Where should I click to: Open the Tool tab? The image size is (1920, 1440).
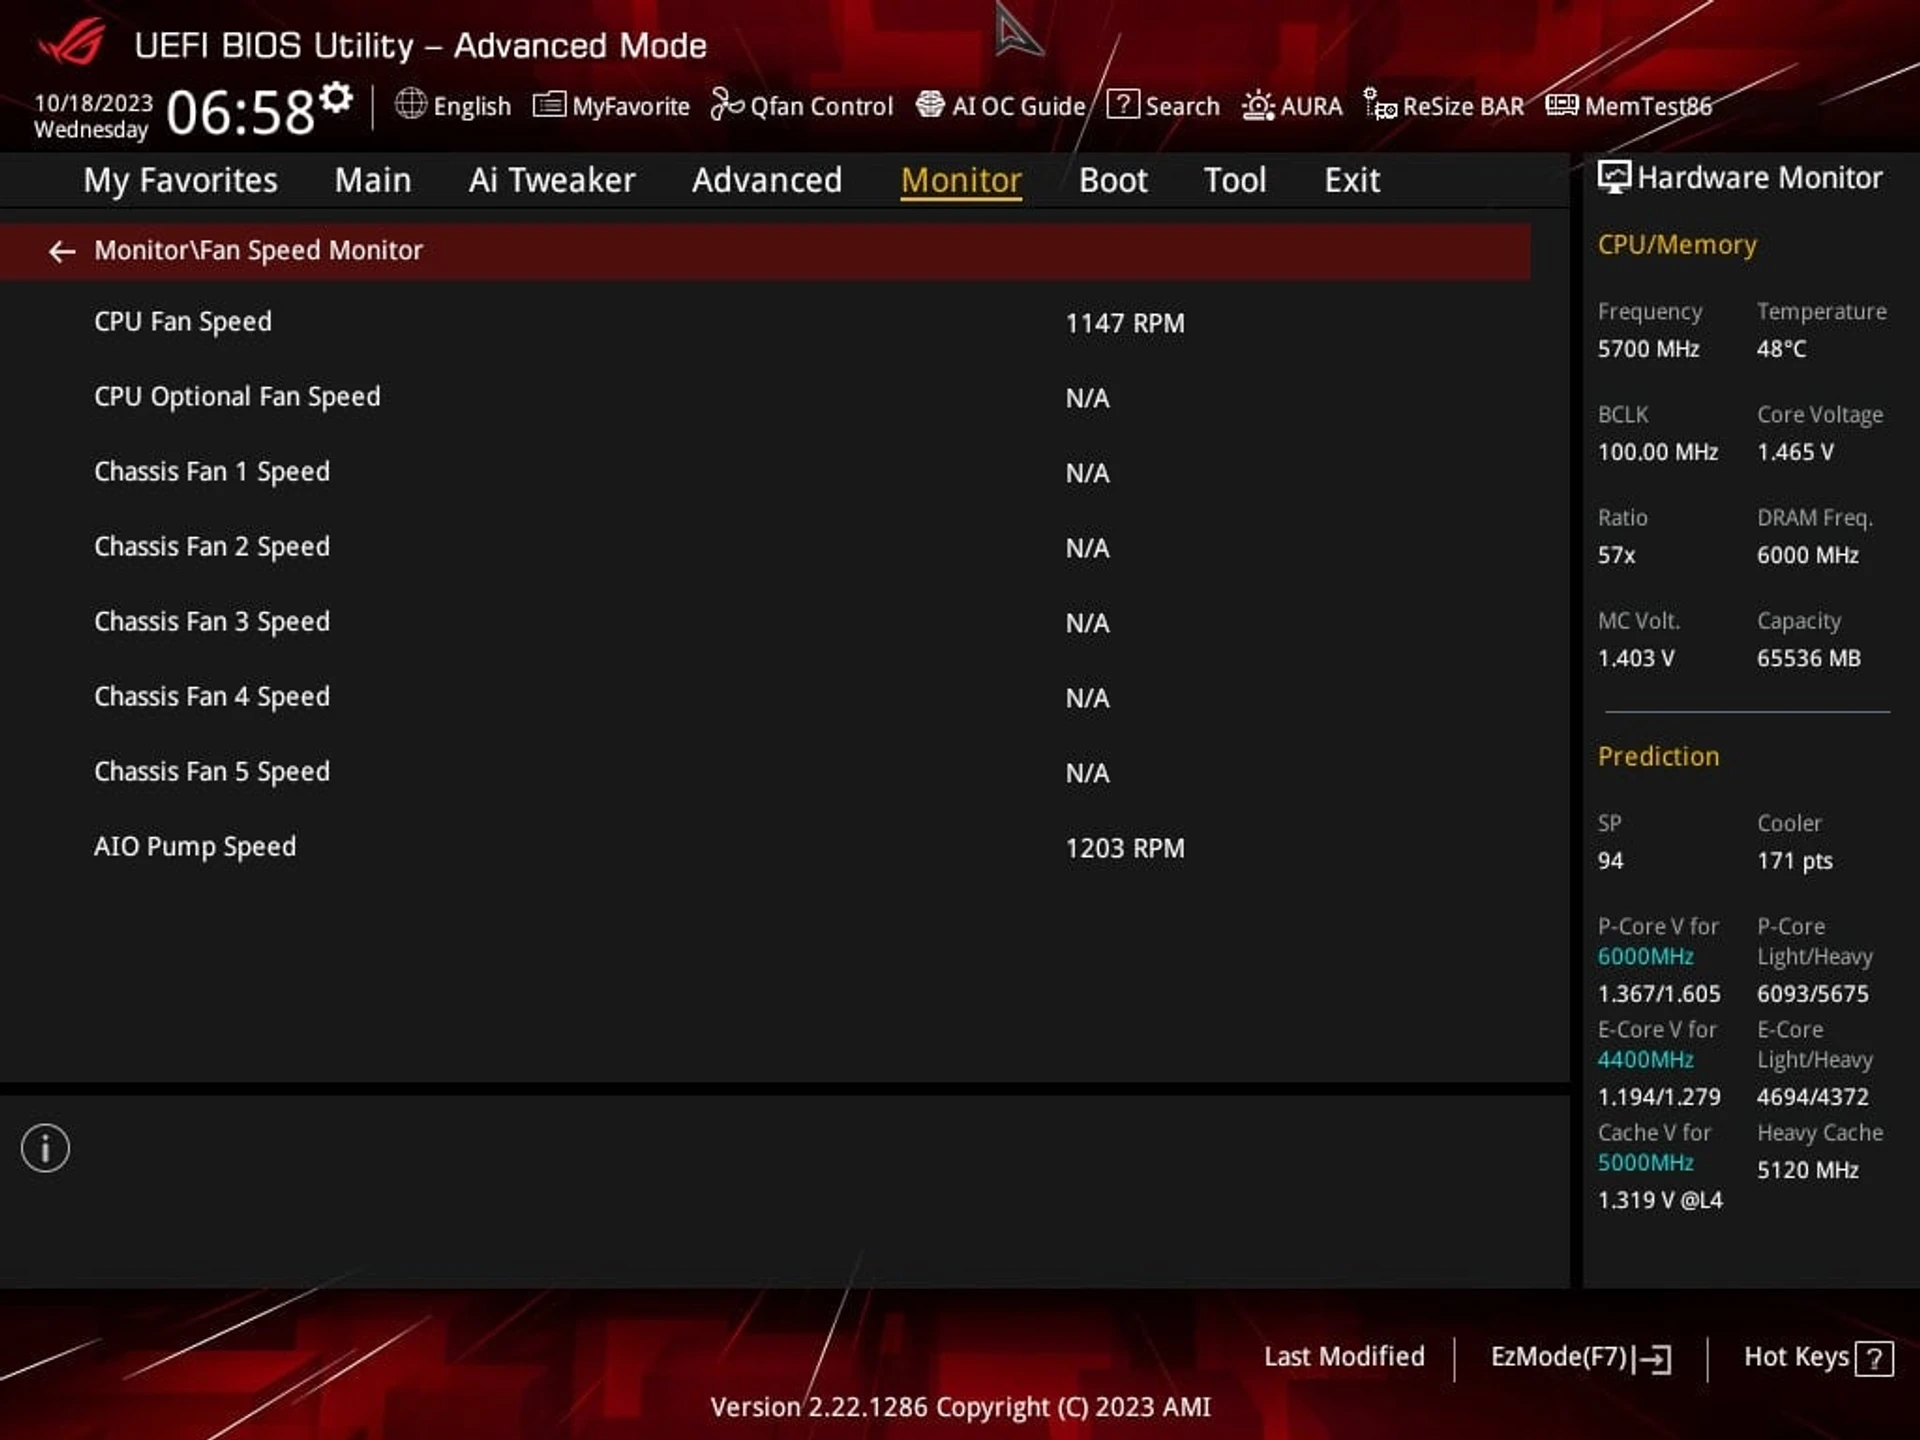(1235, 180)
